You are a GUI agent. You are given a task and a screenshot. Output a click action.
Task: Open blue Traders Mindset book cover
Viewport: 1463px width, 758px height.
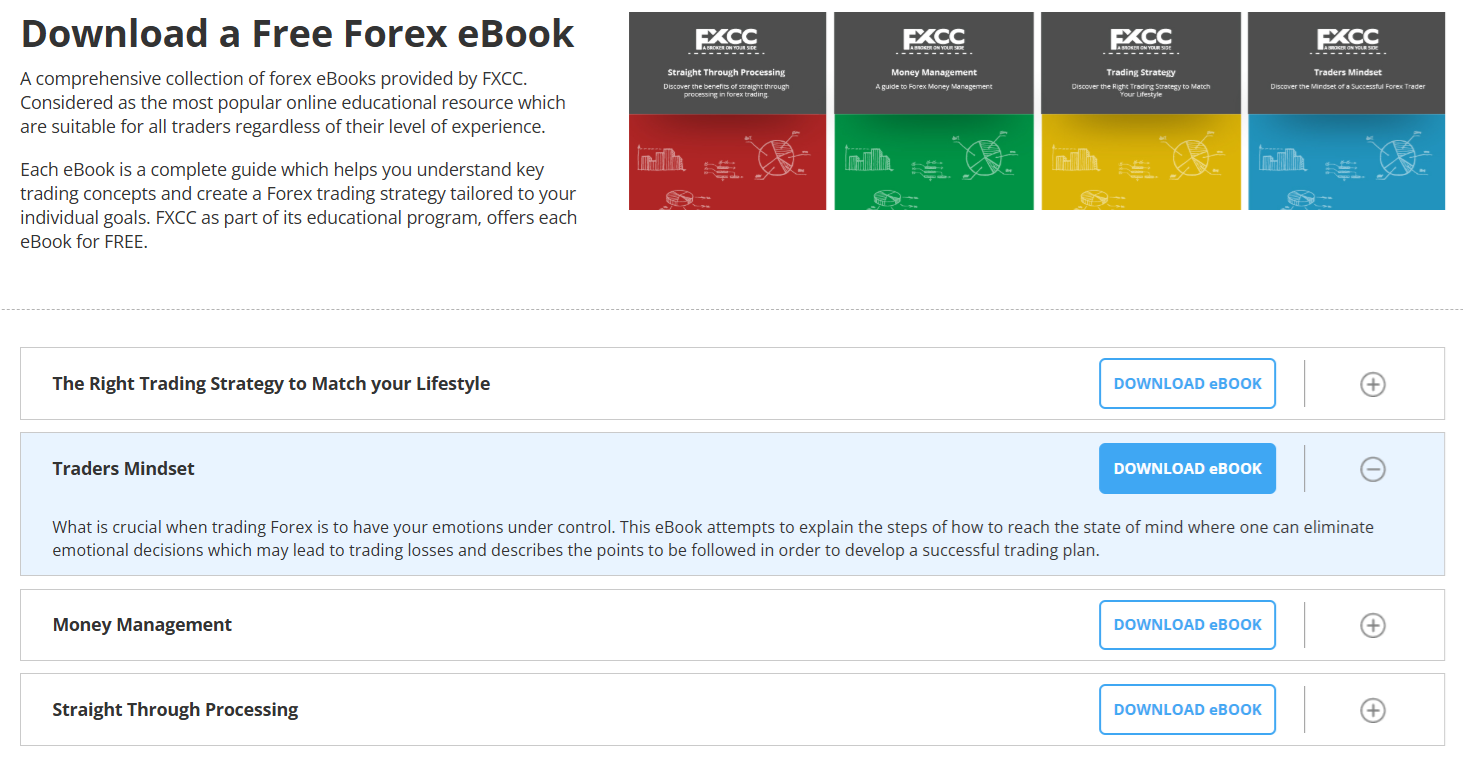click(1346, 111)
